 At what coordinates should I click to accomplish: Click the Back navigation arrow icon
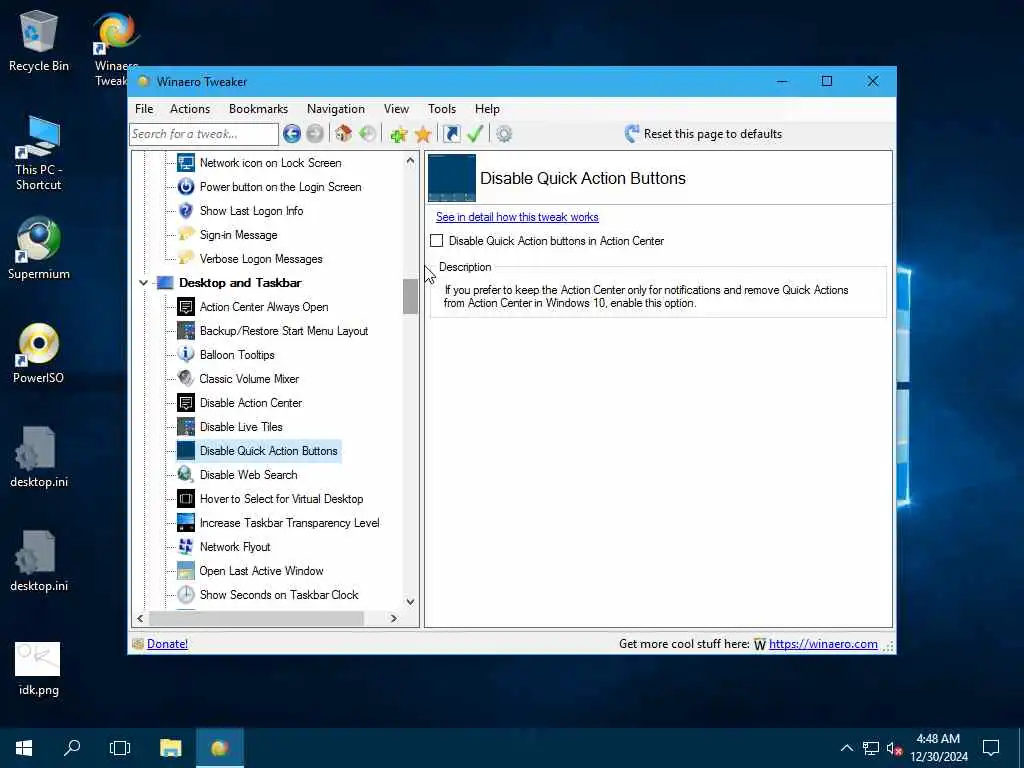point(292,134)
